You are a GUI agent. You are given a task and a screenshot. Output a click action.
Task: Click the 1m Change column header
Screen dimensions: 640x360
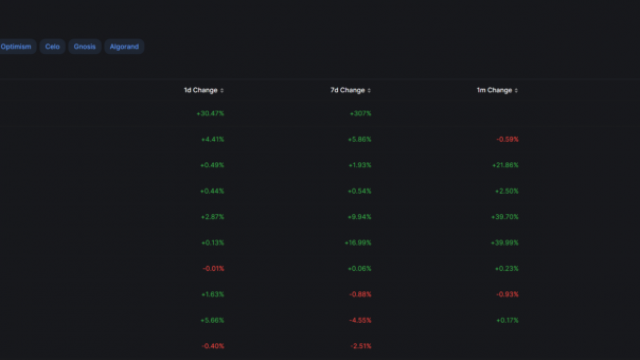(x=494, y=90)
